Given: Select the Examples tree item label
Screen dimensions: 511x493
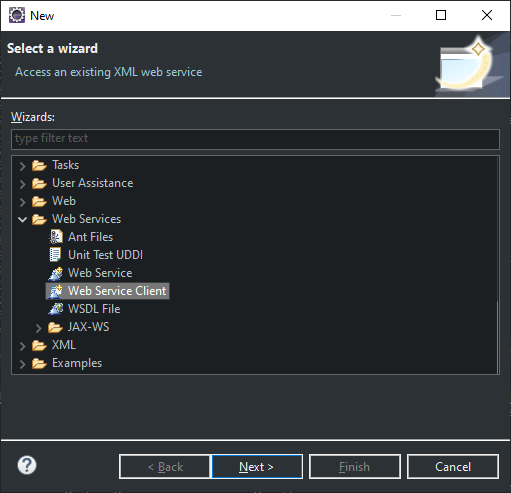Looking at the screenshot, I should (77, 363).
